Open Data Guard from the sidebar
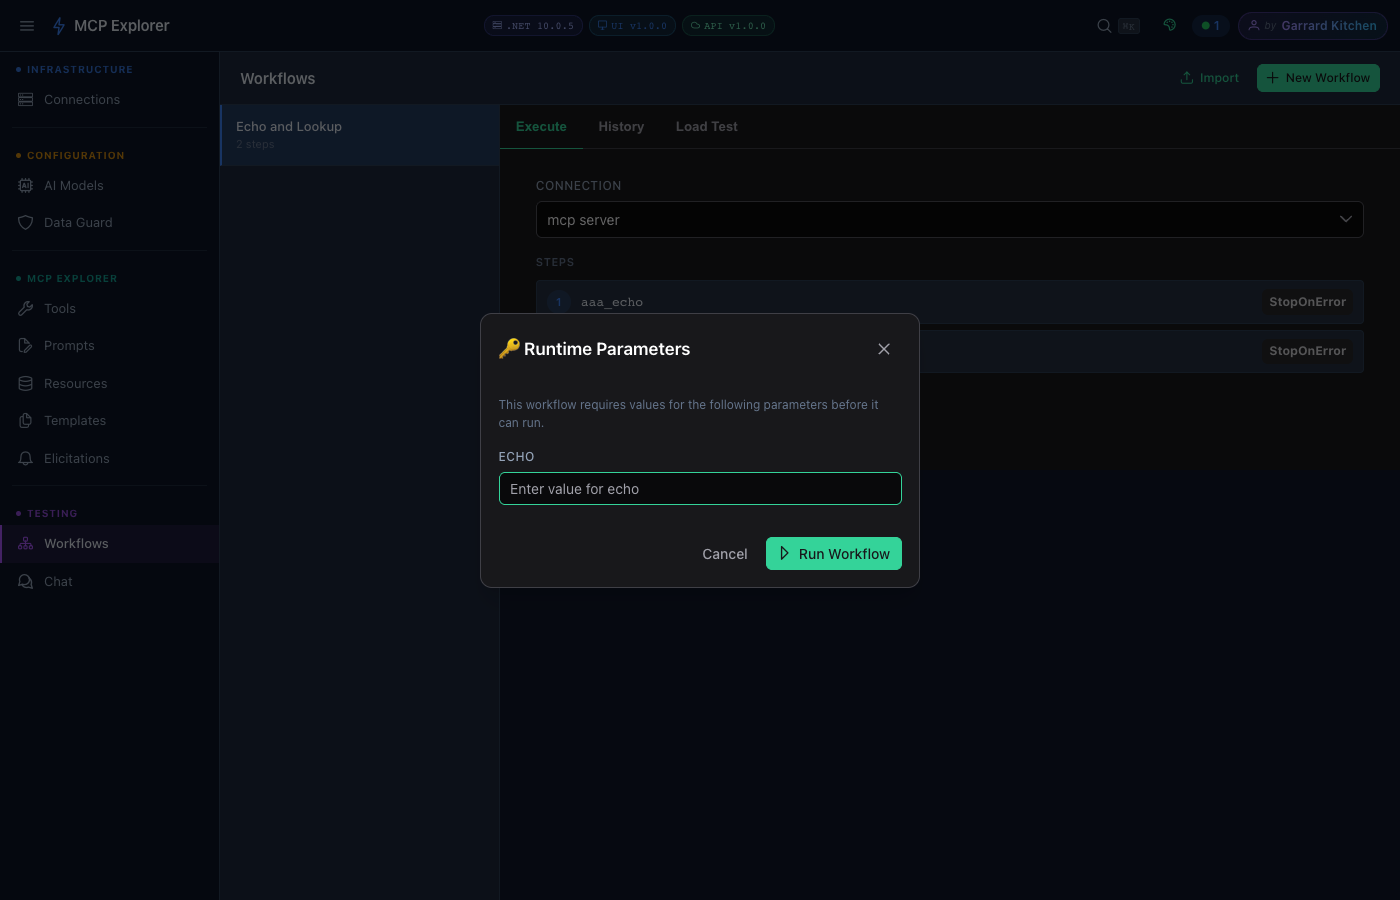Image resolution: width=1400 pixels, height=900 pixels. (x=26, y=222)
